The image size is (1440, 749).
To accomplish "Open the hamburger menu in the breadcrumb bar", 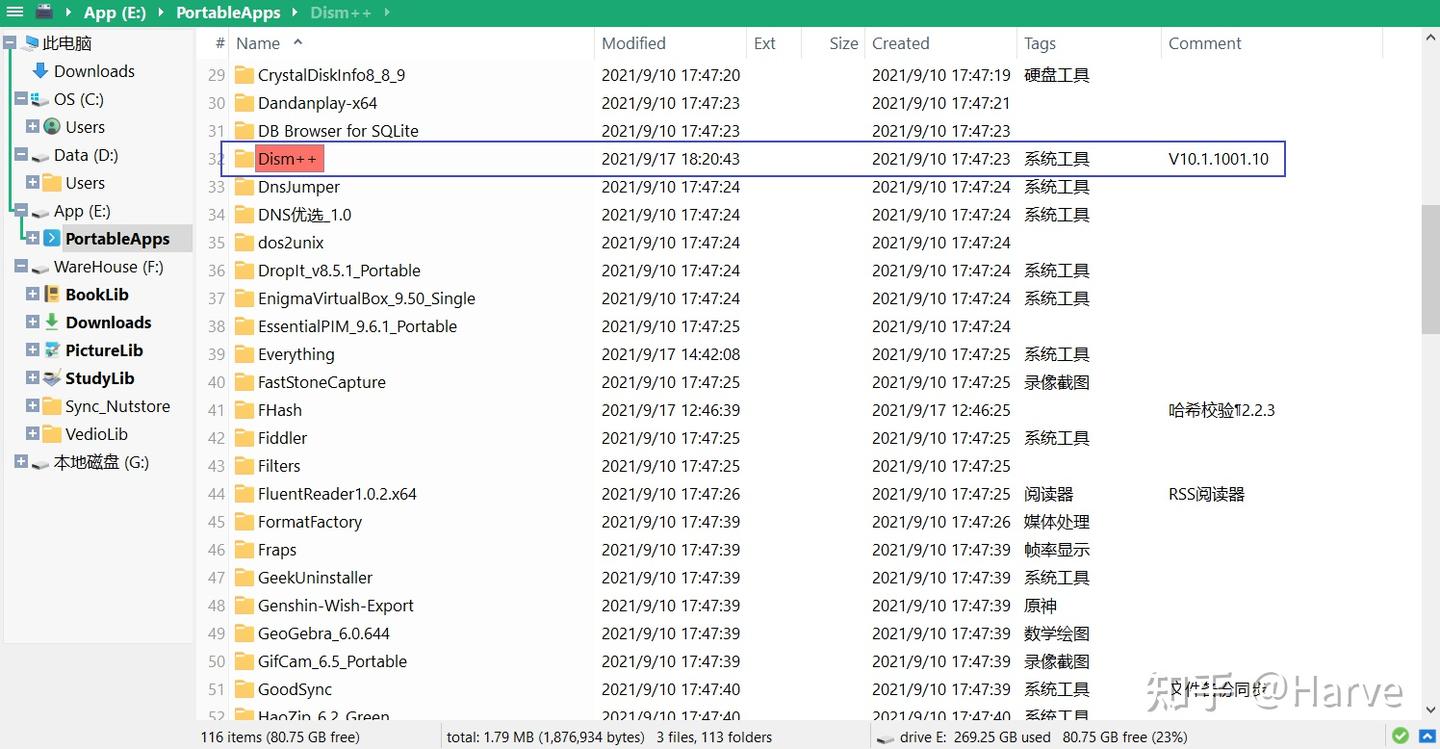I will pyautogui.click(x=14, y=12).
